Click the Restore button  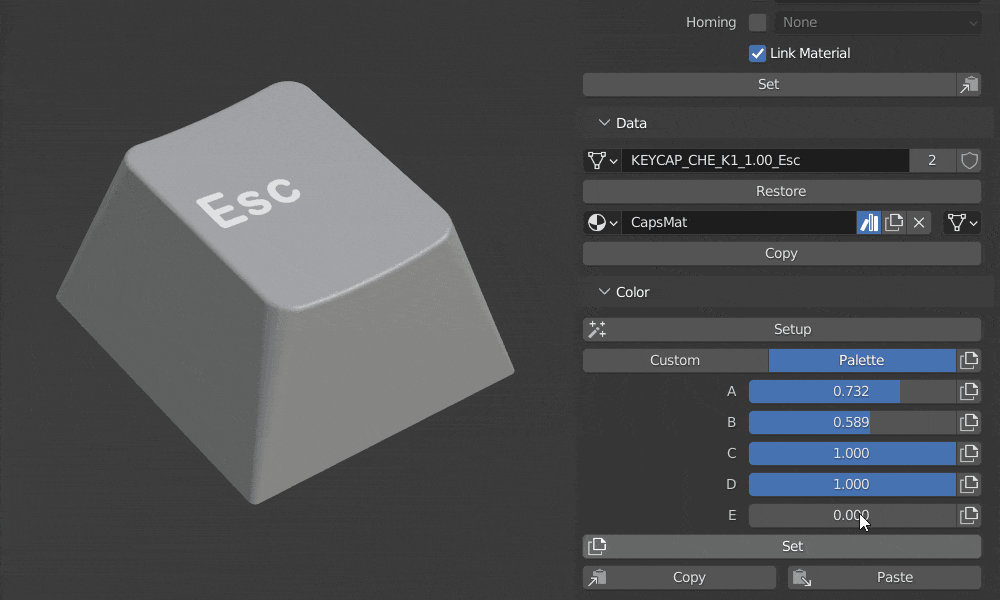781,191
